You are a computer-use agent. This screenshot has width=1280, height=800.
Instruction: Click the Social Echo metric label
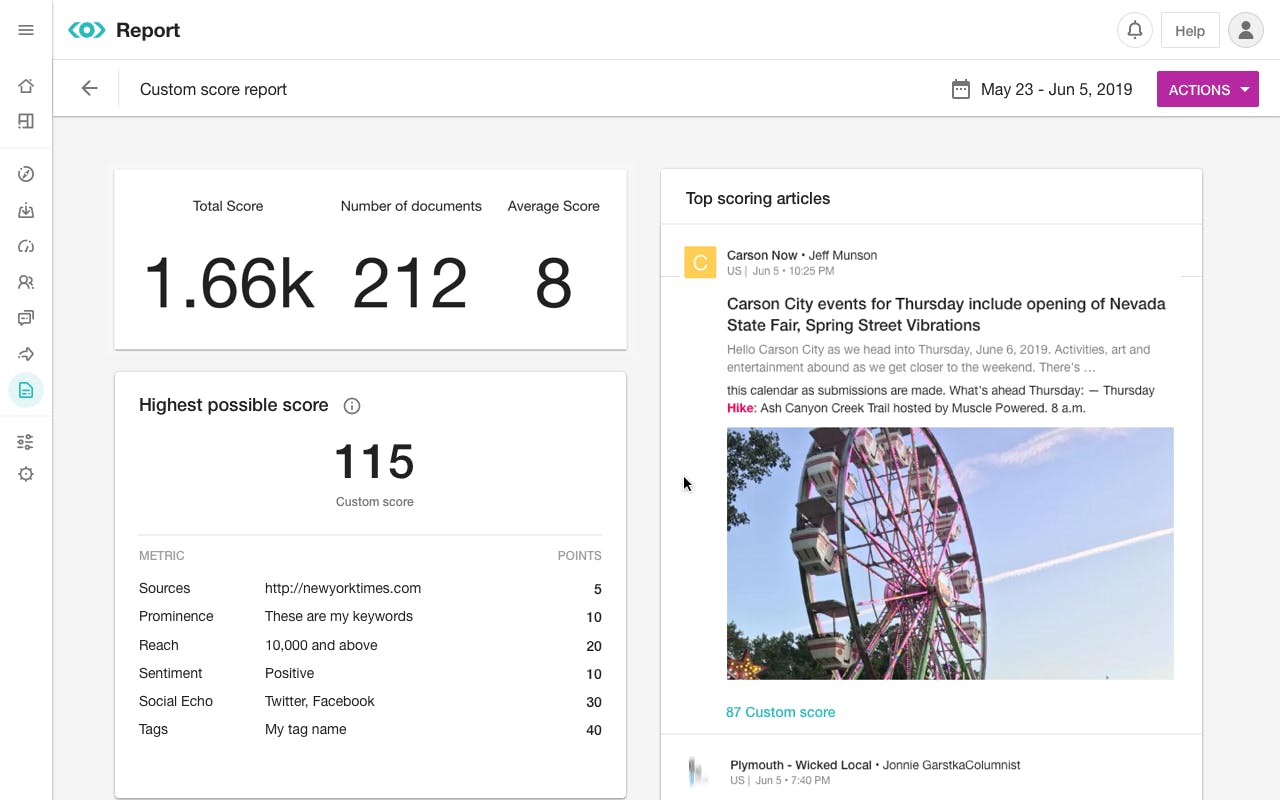tap(176, 701)
